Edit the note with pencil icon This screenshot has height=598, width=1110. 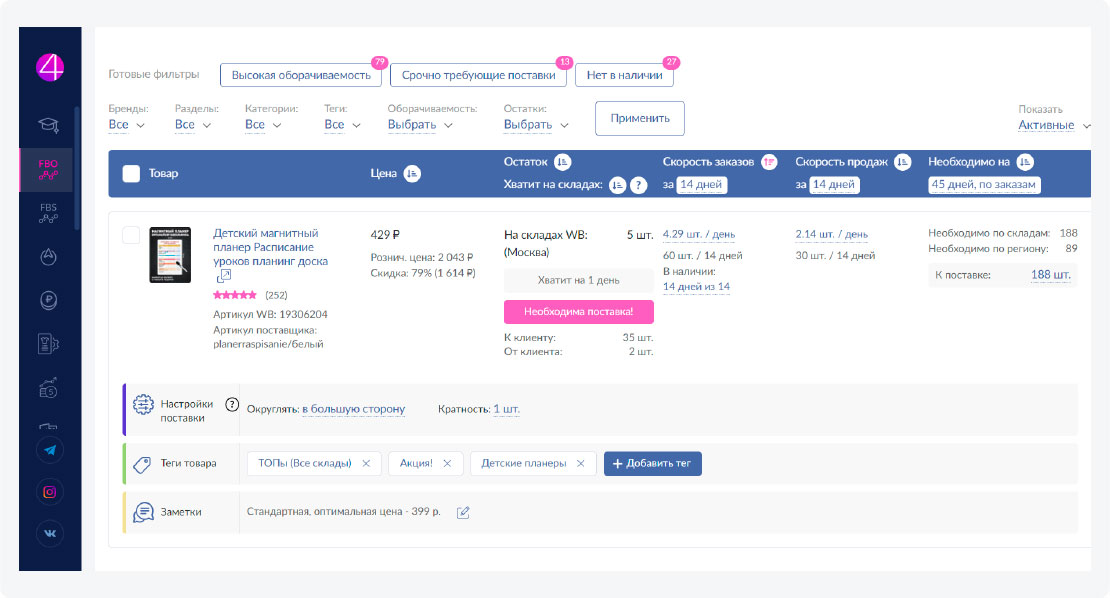tap(463, 512)
